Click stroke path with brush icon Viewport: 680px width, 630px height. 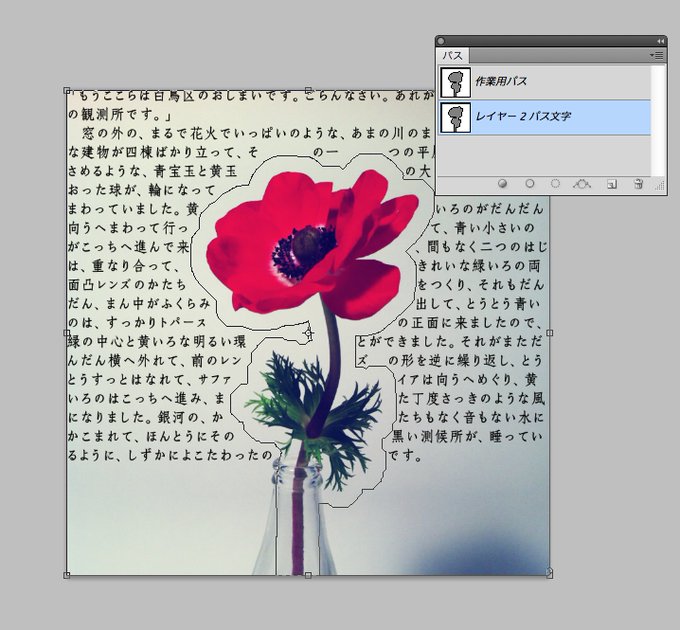530,184
